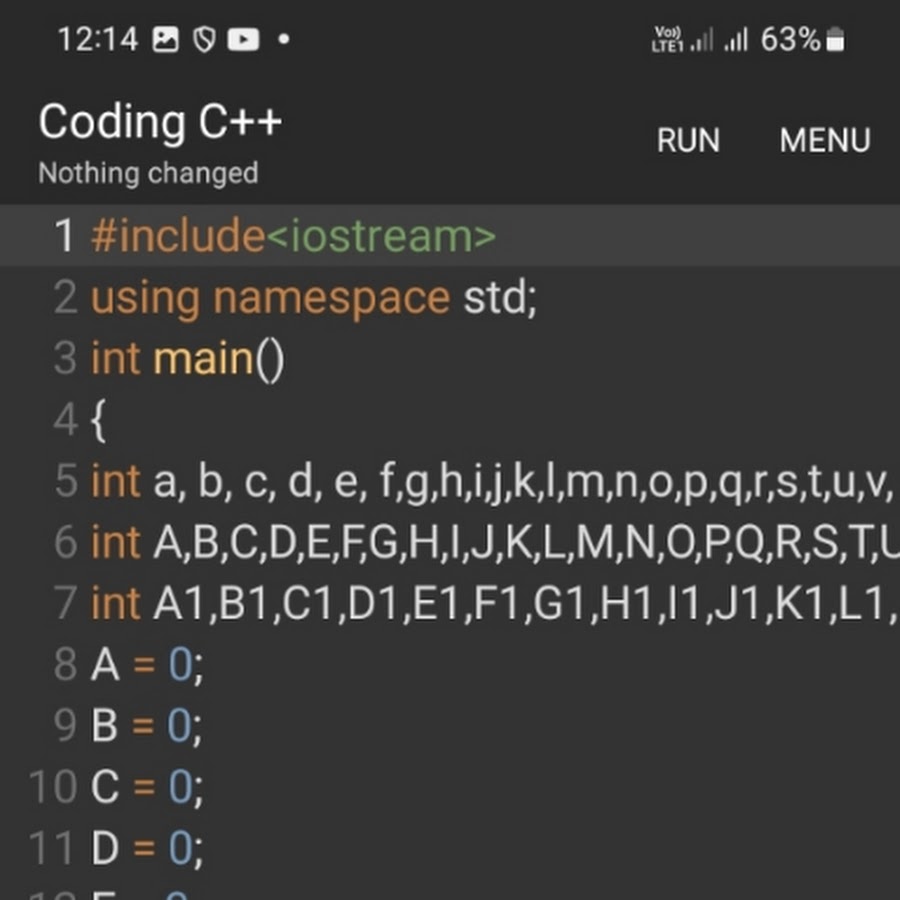The height and width of the screenshot is (900, 900).
Task: Place cursor on 'std;' in line 2
Action: pyautogui.click(x=499, y=297)
